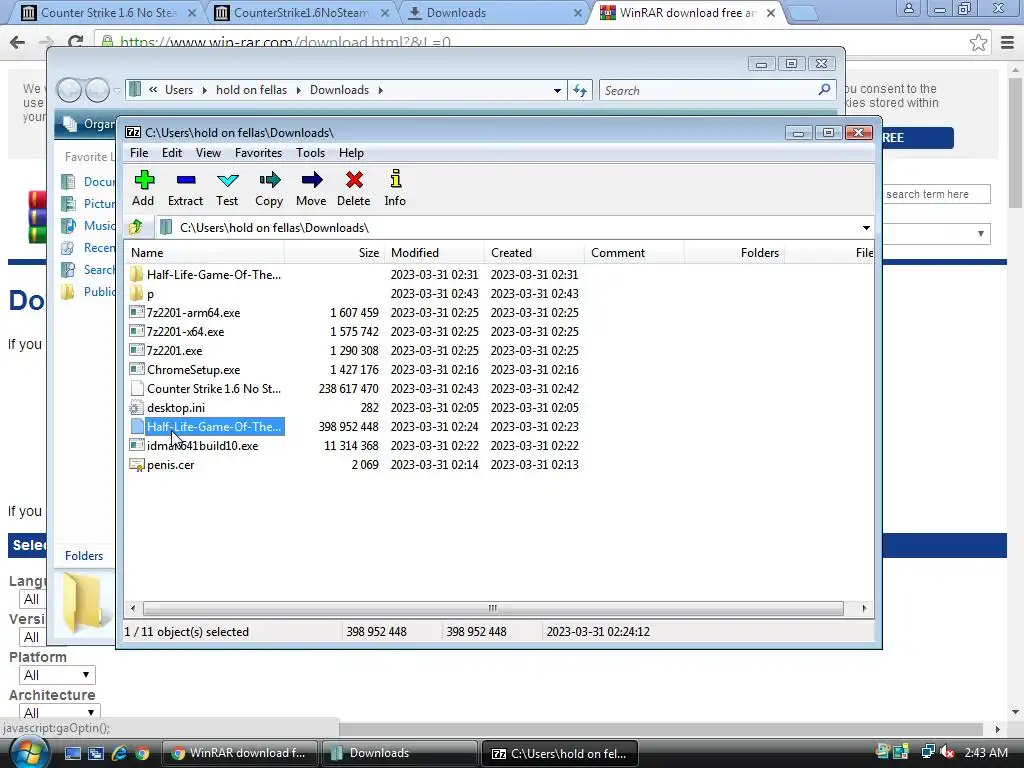Sort by the Created column header
Screen dimensions: 1024x768
coord(535,253)
